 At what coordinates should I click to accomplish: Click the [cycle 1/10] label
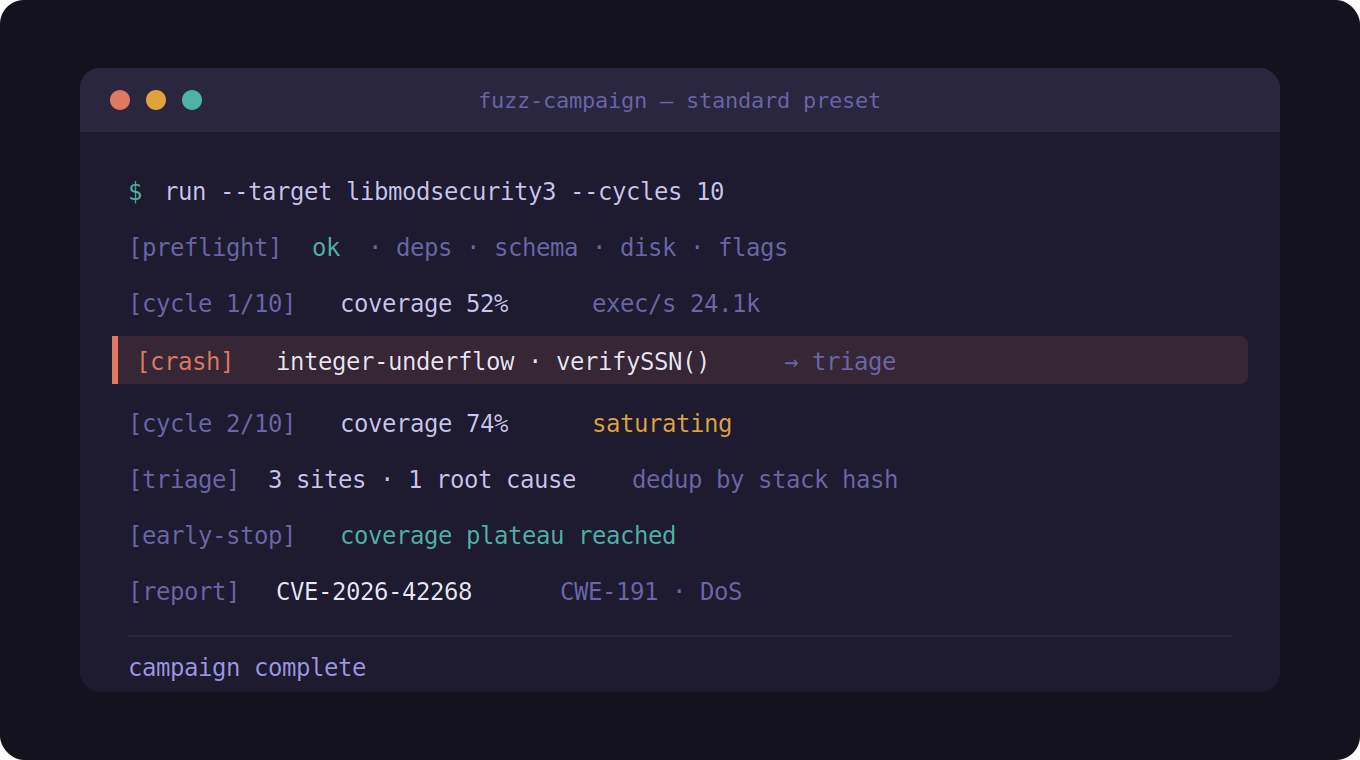pos(212,304)
